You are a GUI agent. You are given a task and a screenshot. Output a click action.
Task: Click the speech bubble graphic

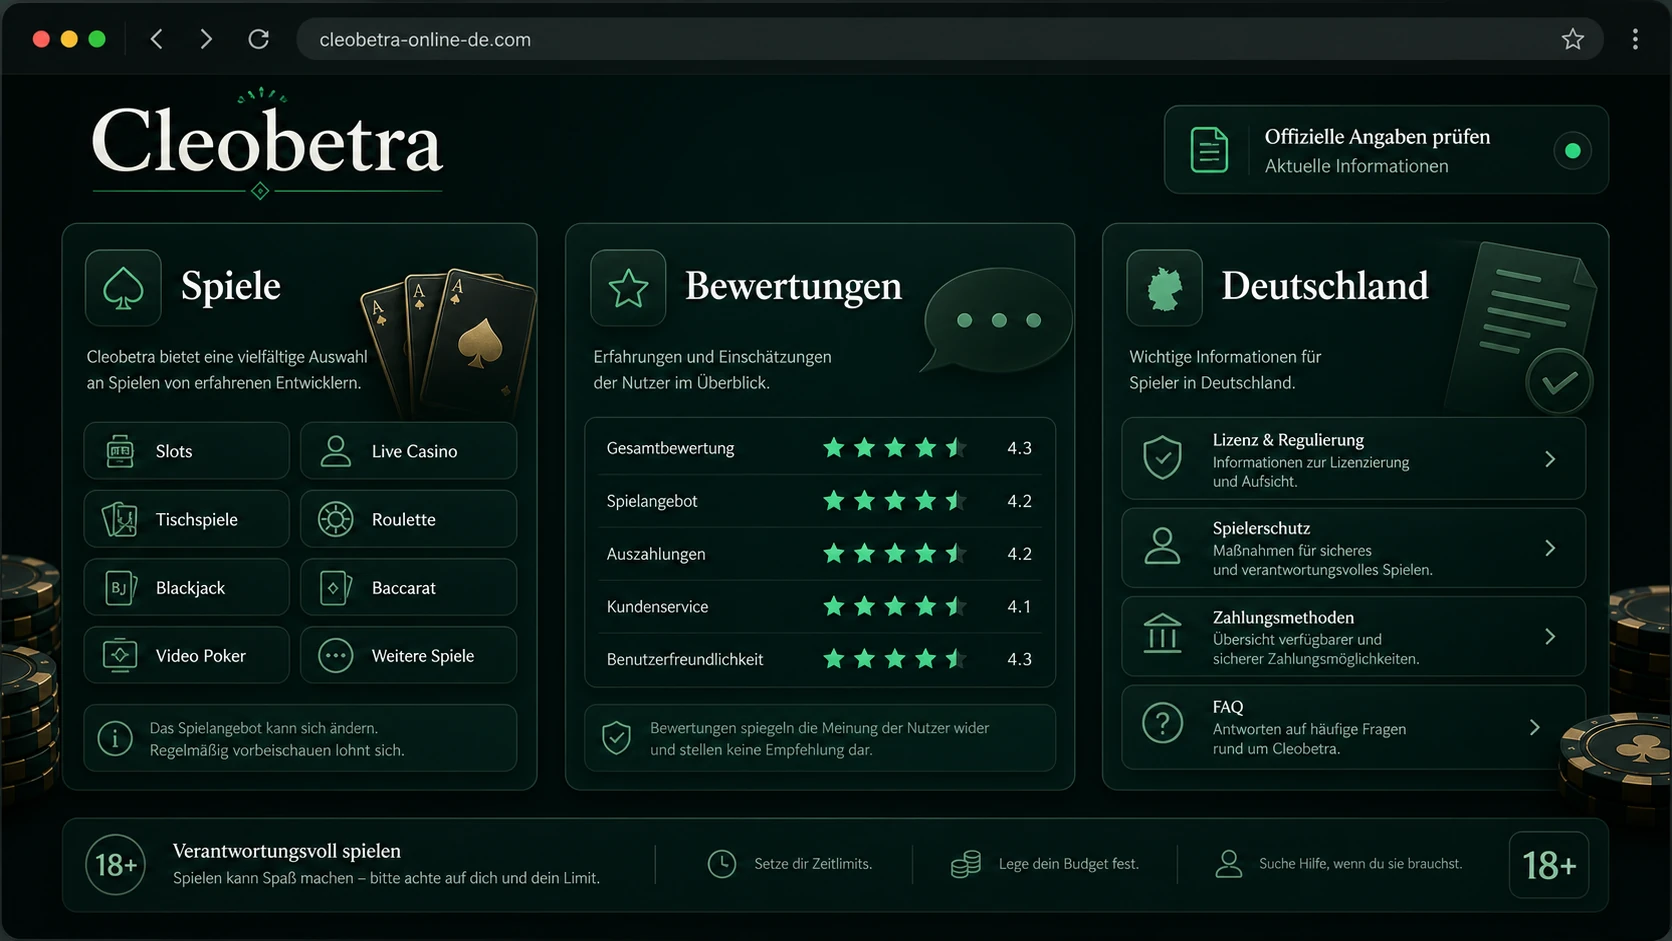click(x=997, y=322)
